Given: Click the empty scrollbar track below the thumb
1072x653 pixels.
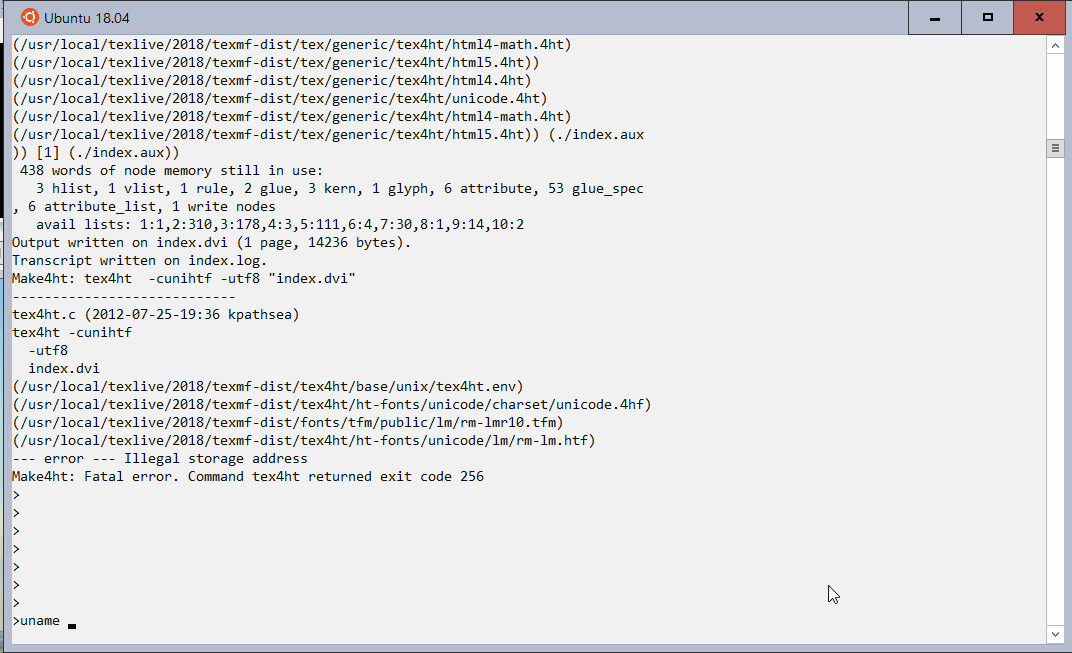Looking at the screenshot, I should (x=1055, y=400).
